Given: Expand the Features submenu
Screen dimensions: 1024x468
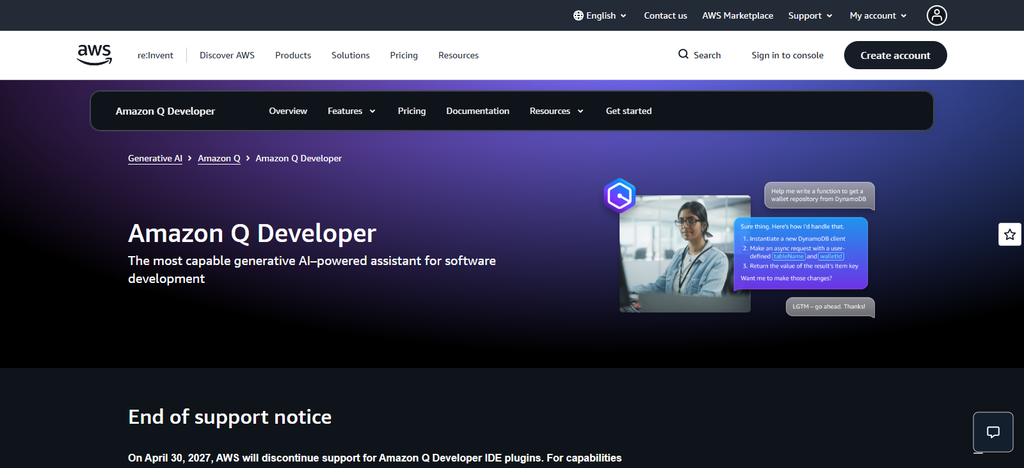Looking at the screenshot, I should (351, 111).
